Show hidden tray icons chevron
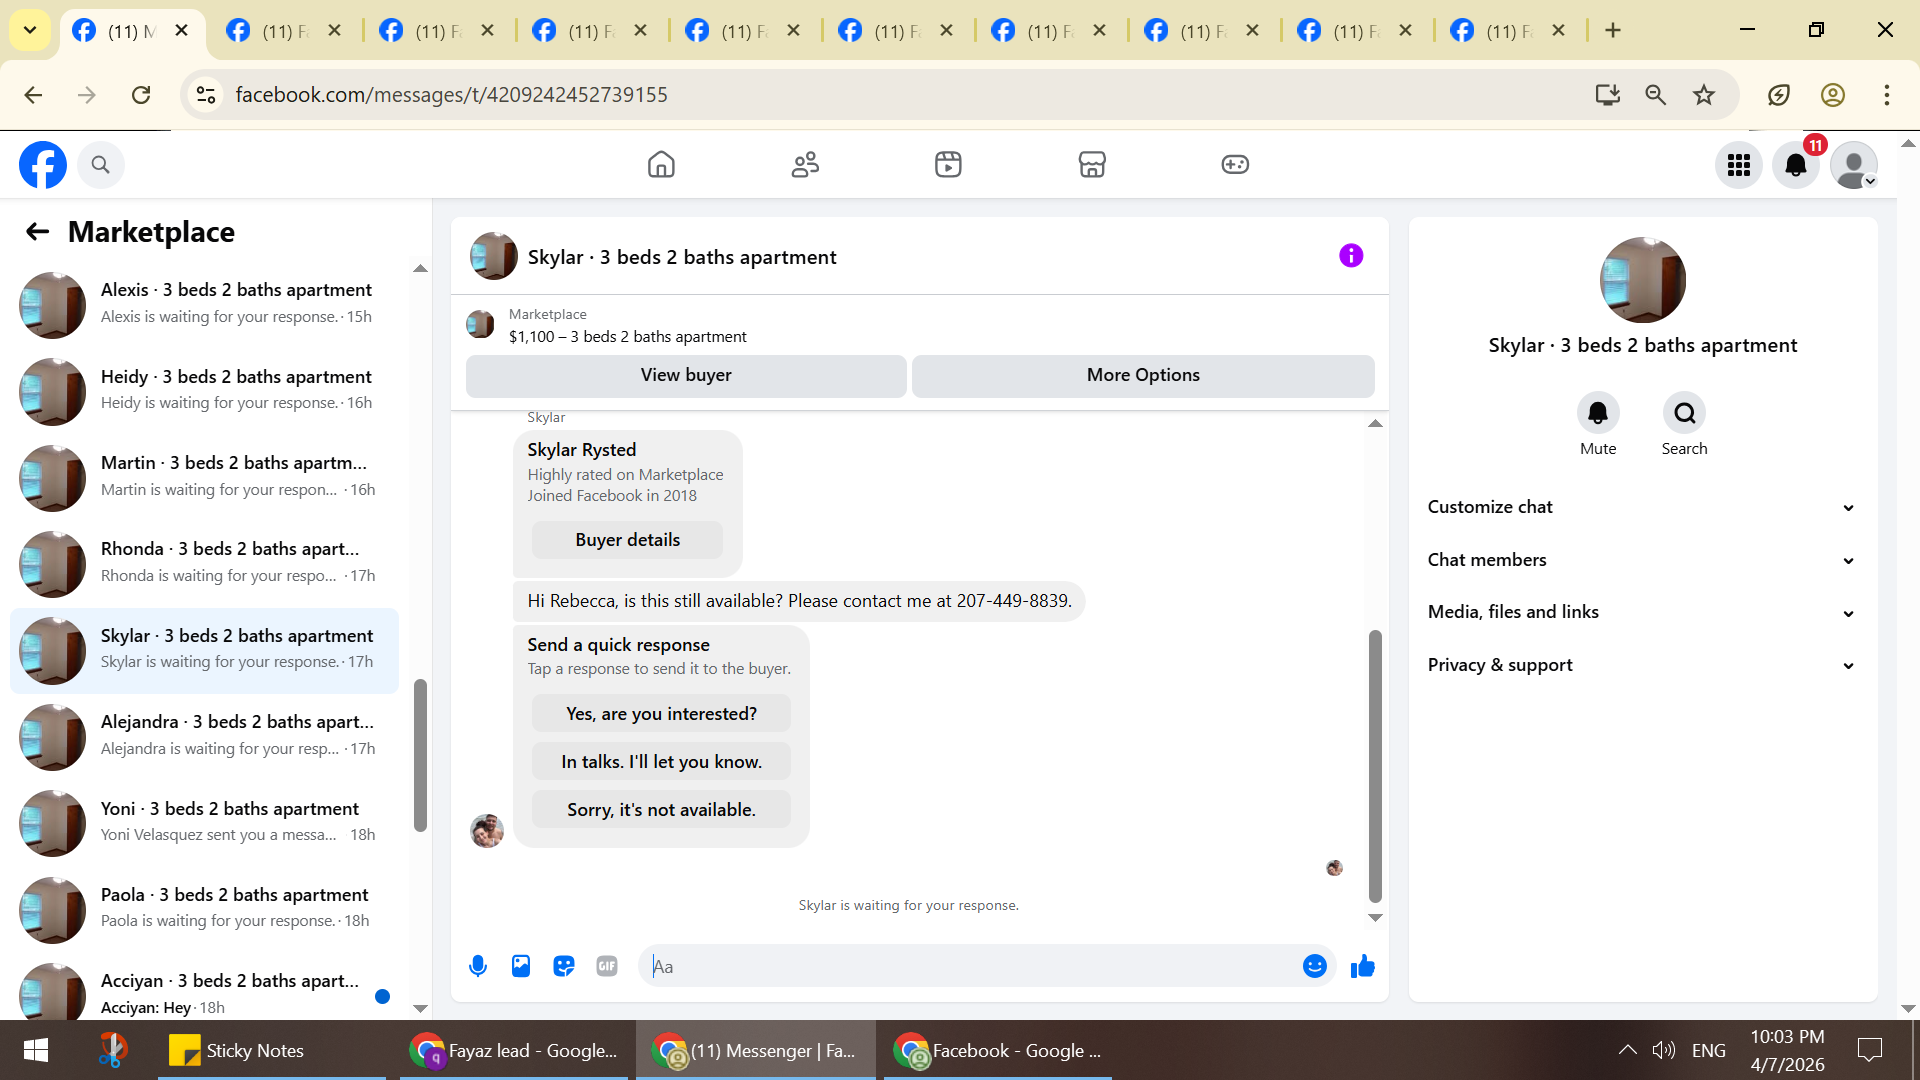 [1627, 1050]
